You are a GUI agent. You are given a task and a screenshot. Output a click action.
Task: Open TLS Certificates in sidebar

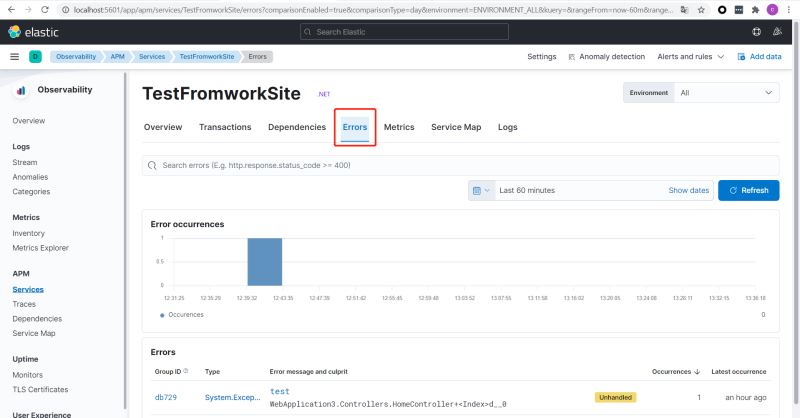(x=40, y=389)
